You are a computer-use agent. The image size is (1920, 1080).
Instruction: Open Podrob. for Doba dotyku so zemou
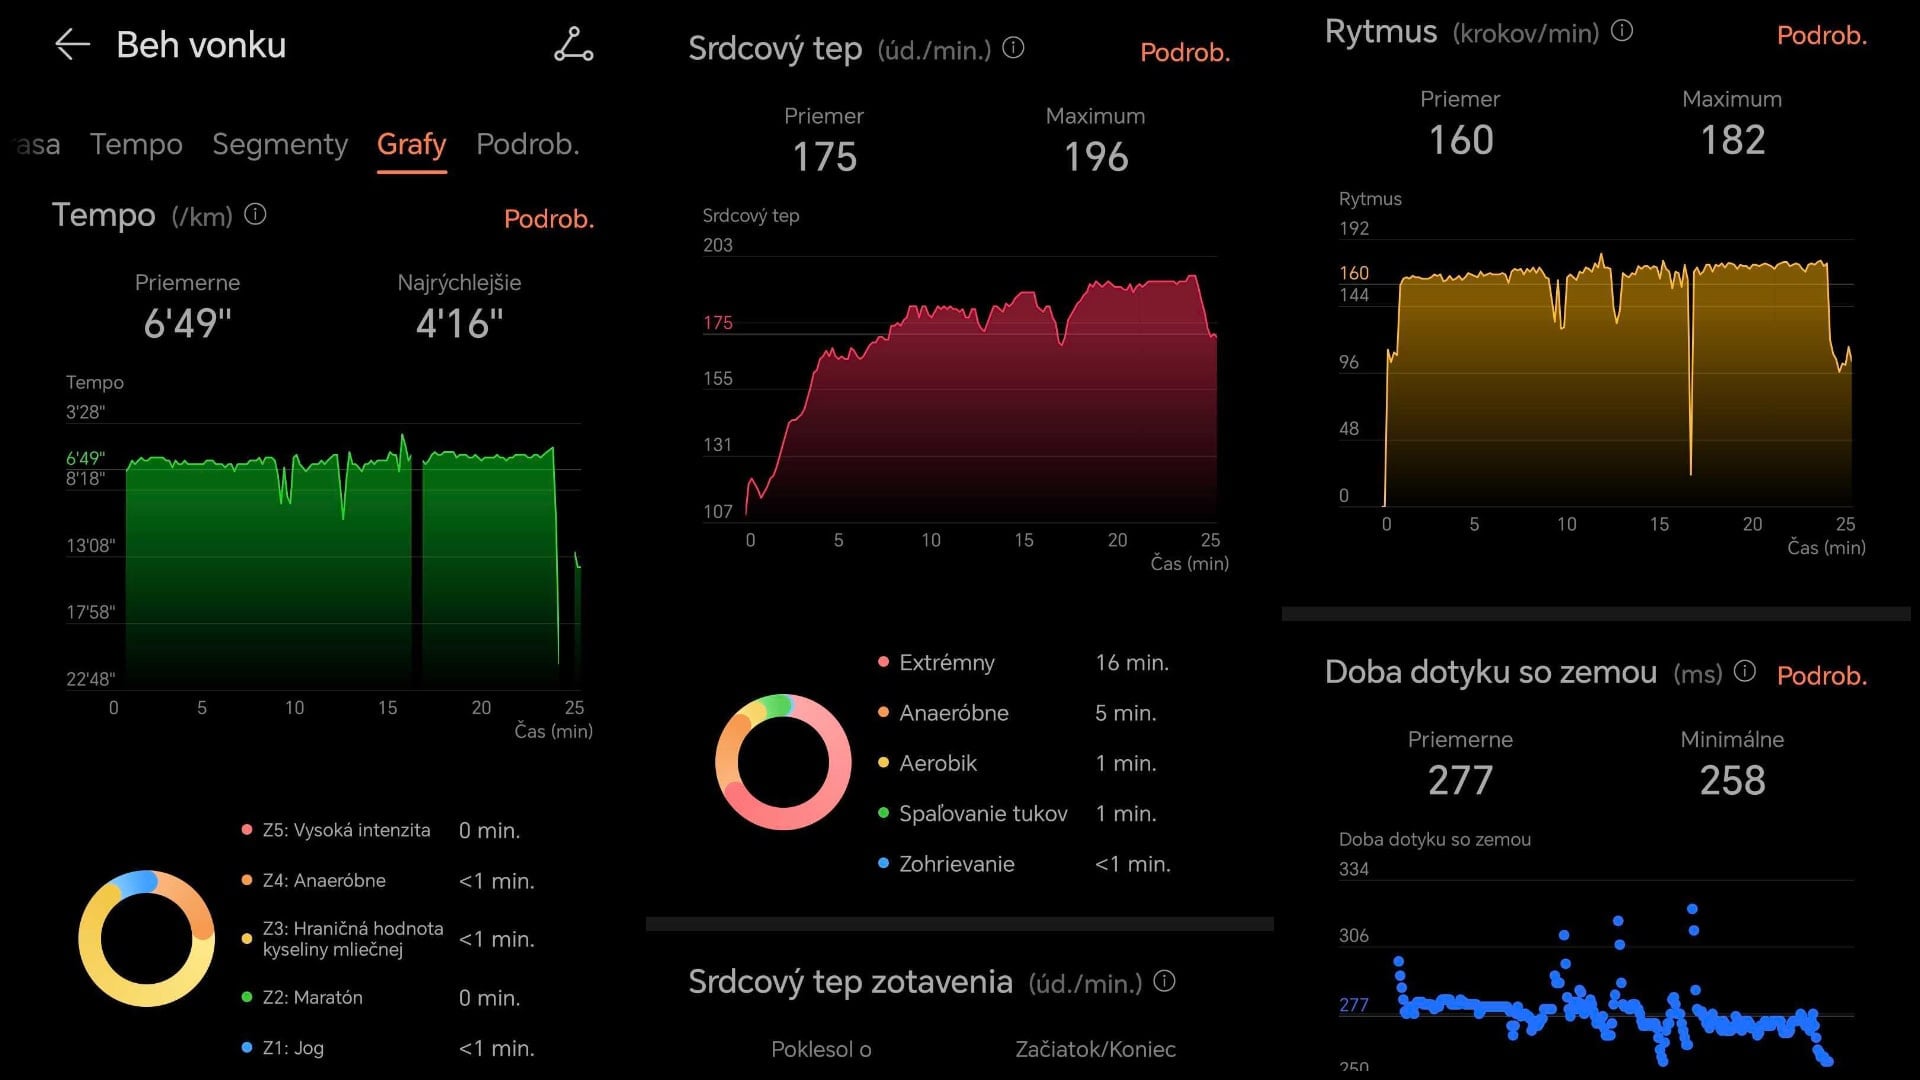pos(1821,675)
